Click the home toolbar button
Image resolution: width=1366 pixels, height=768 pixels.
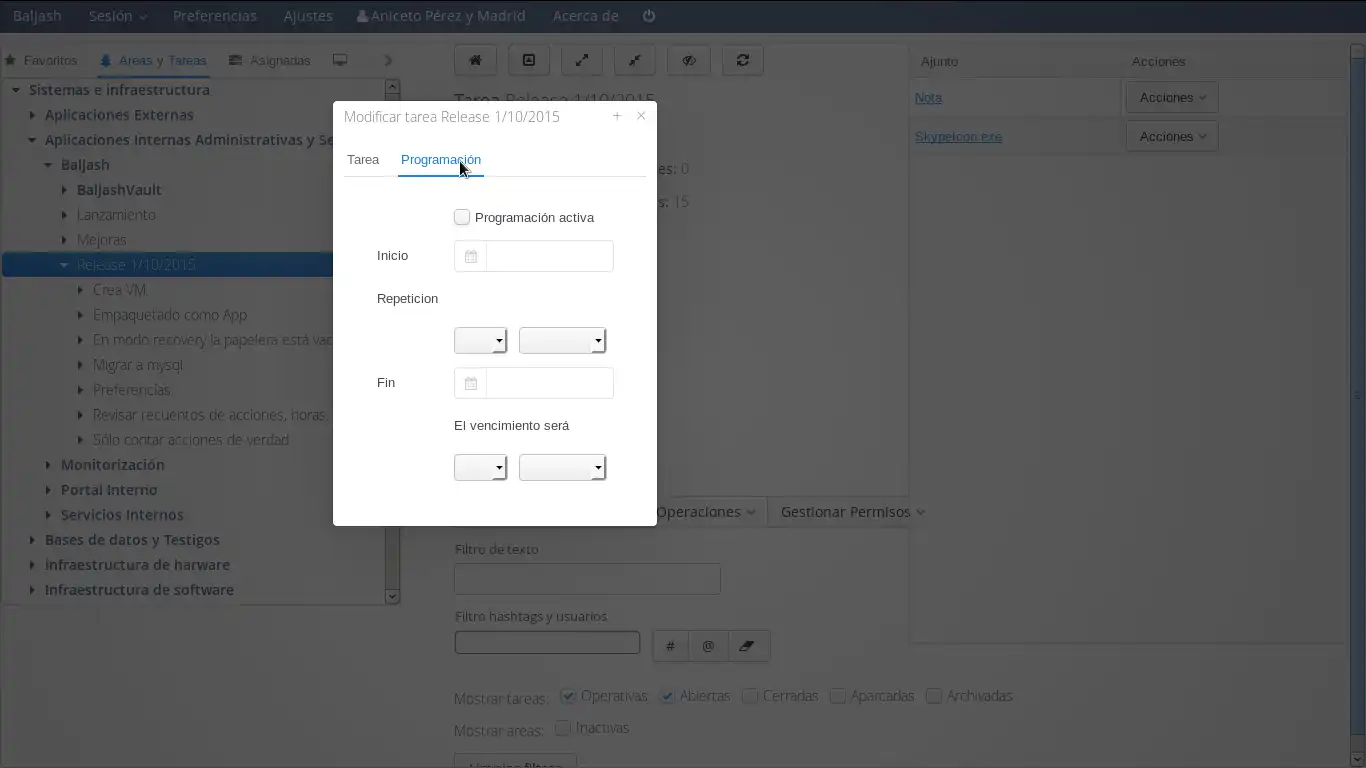(x=476, y=60)
